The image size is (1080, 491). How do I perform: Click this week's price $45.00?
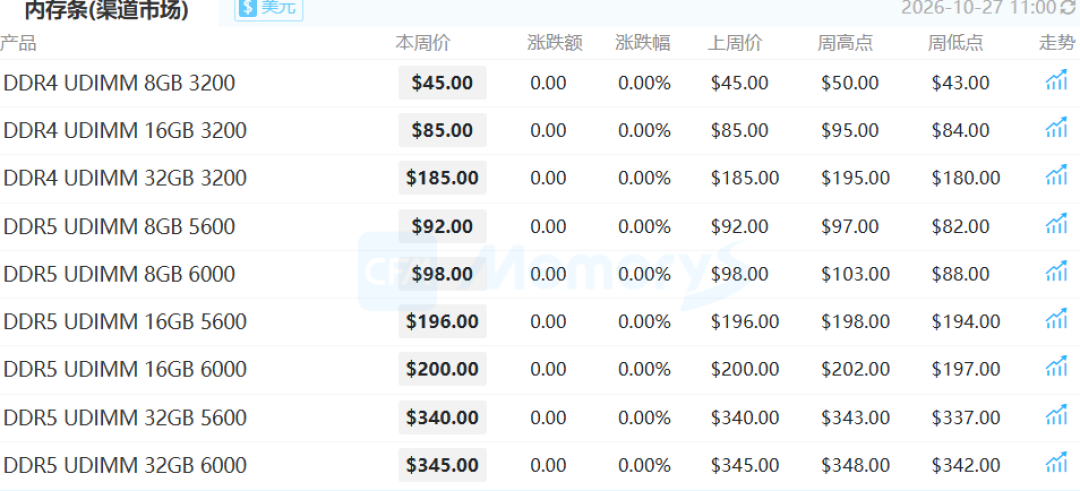click(442, 83)
